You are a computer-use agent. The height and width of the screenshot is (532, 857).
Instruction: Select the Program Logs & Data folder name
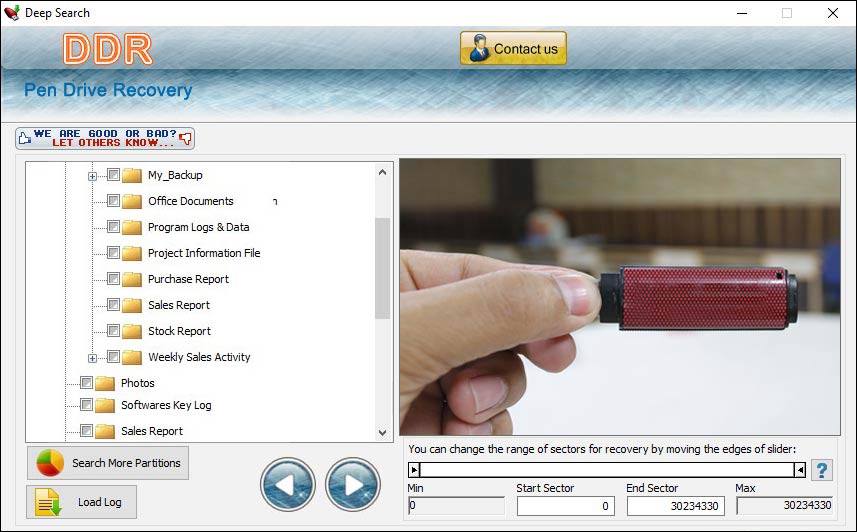pos(198,227)
